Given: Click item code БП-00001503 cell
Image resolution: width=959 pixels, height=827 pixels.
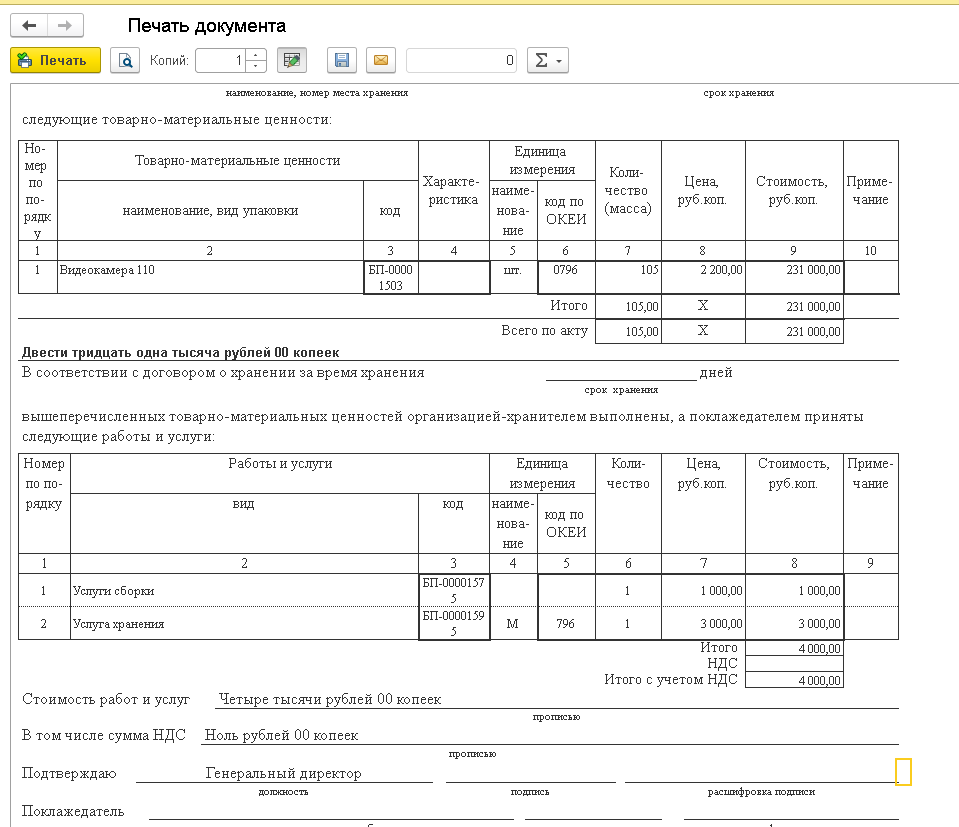Looking at the screenshot, I should pyautogui.click(x=390, y=277).
